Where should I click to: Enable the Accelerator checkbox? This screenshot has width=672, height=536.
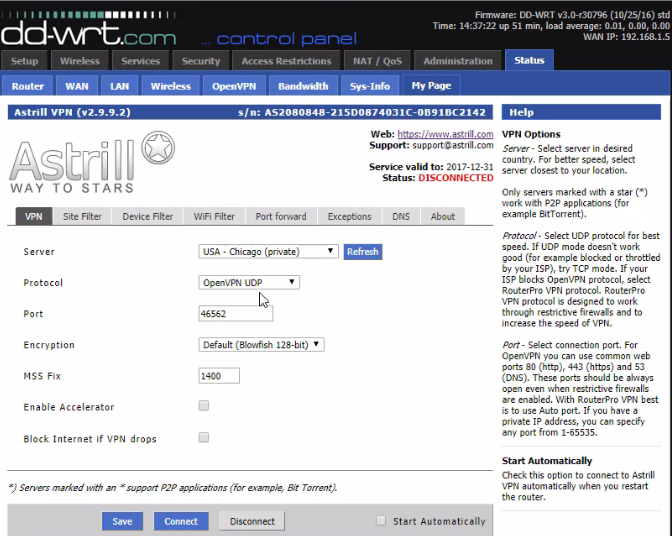click(204, 405)
